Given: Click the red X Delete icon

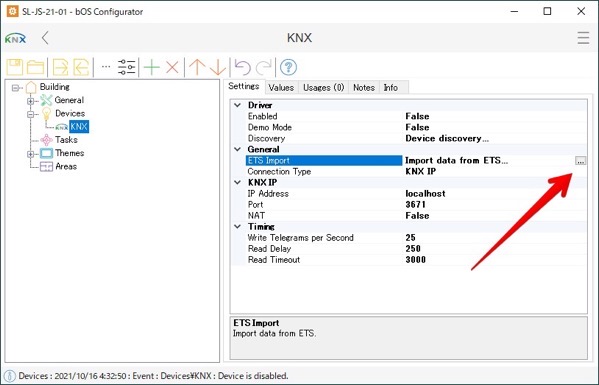Looking at the screenshot, I should (172, 67).
